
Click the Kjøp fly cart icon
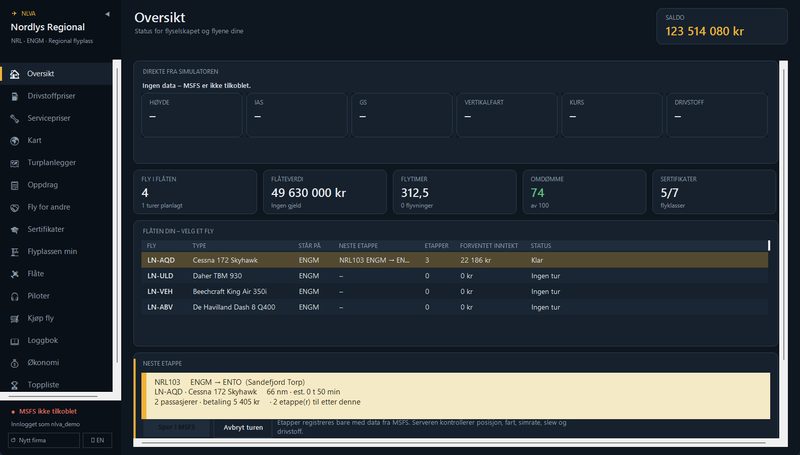click(15, 319)
